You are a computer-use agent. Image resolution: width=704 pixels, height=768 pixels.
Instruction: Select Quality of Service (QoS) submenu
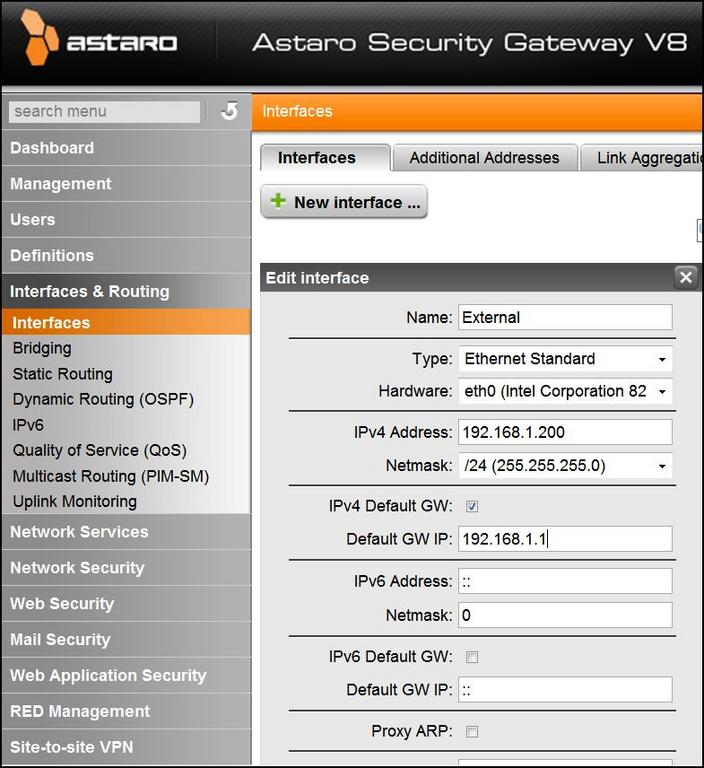pos(99,450)
